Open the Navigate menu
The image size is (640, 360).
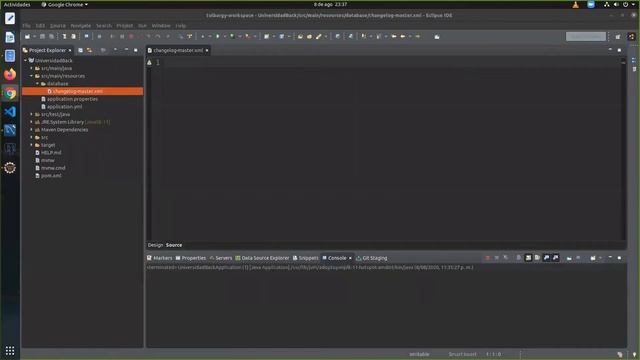pyautogui.click(x=81, y=26)
